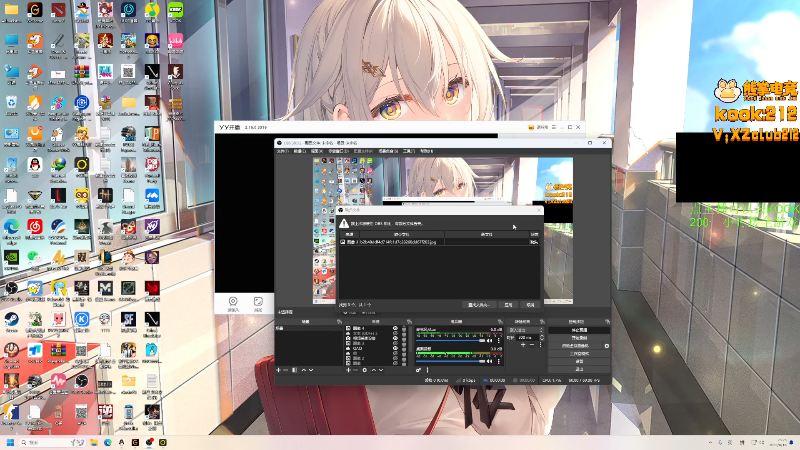The width and height of the screenshot is (800, 450).
Task: Add a new scene in OBS Scenes dock
Action: (x=278, y=370)
